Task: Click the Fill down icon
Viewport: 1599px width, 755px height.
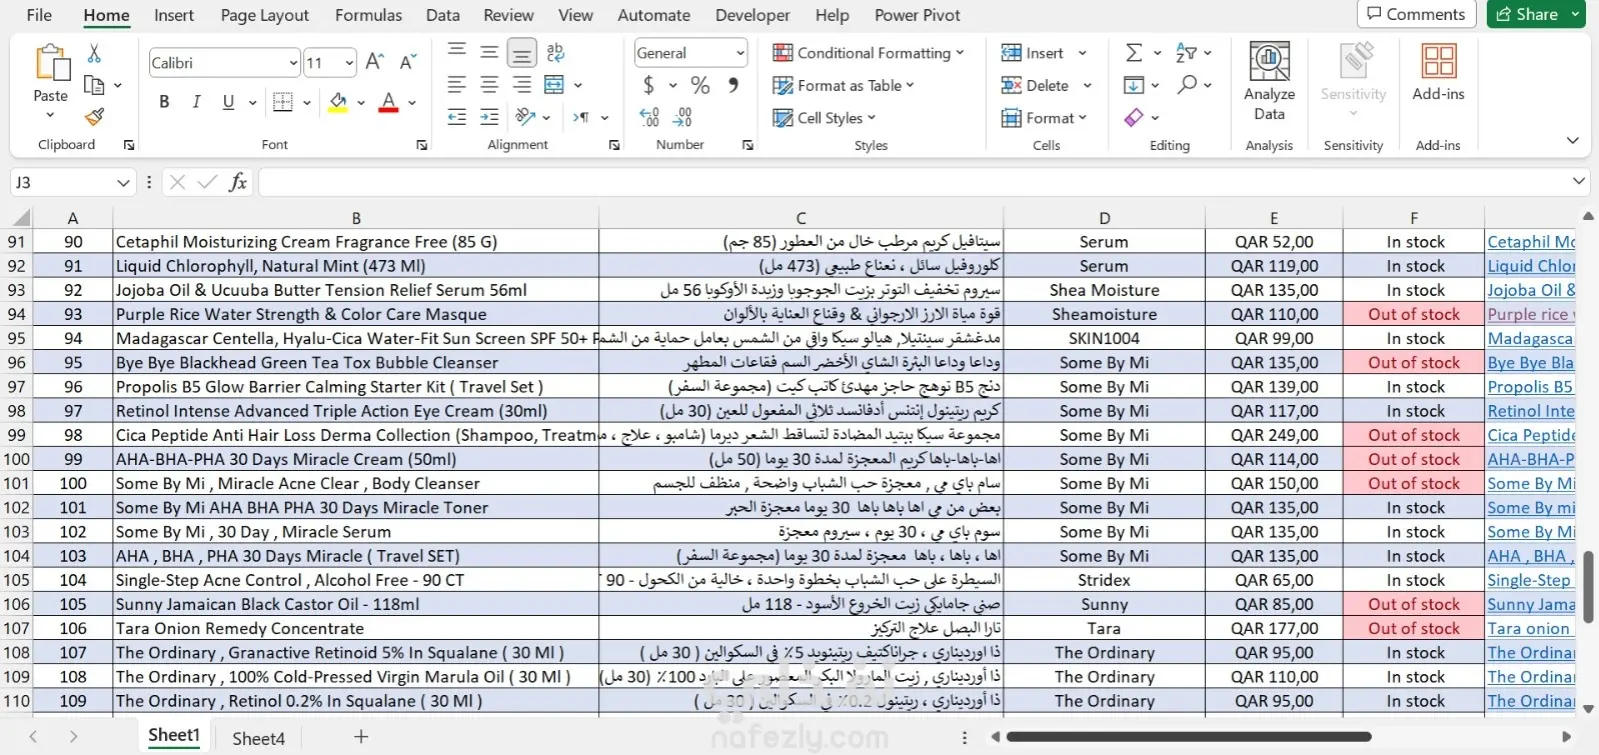Action: 1134,85
